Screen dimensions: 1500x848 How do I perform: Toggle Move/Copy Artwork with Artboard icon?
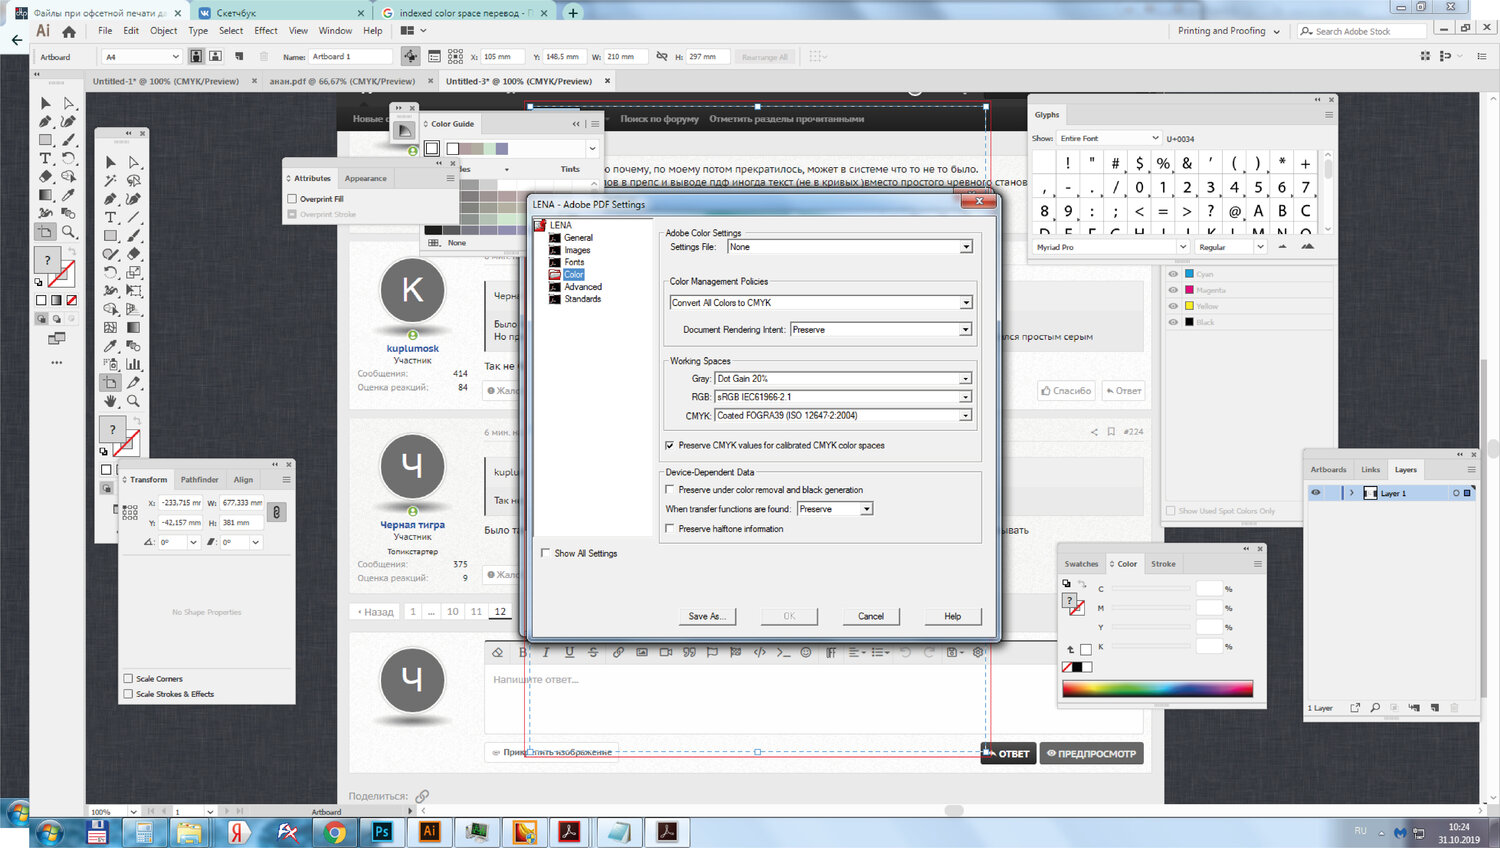coord(410,57)
